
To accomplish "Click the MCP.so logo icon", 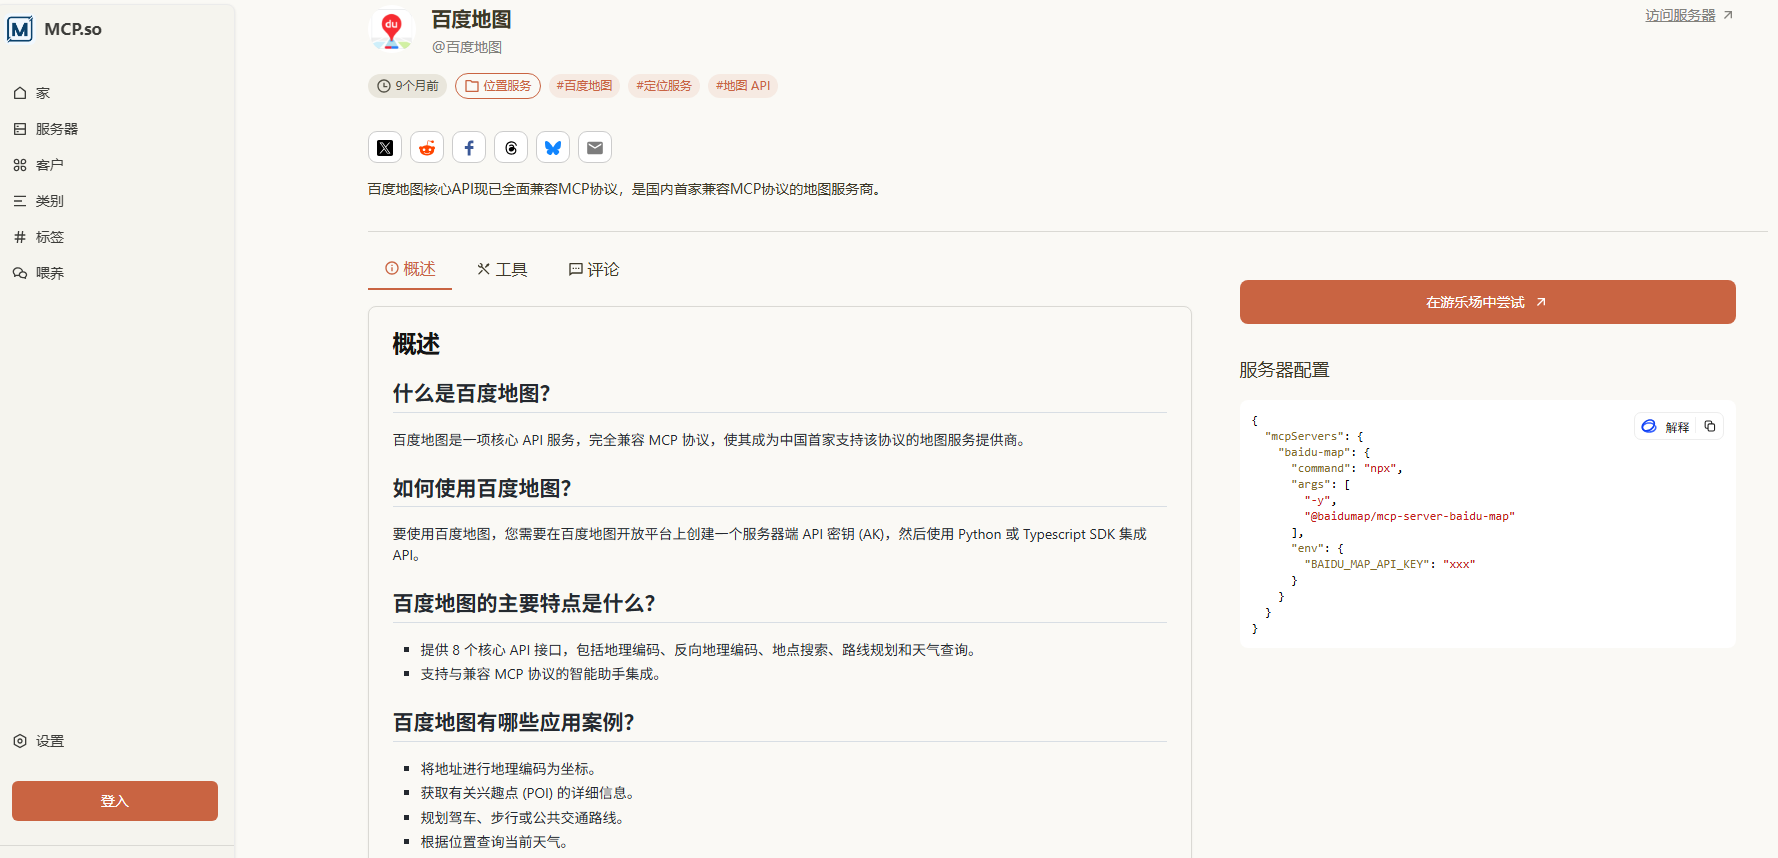I will click(x=20, y=29).
